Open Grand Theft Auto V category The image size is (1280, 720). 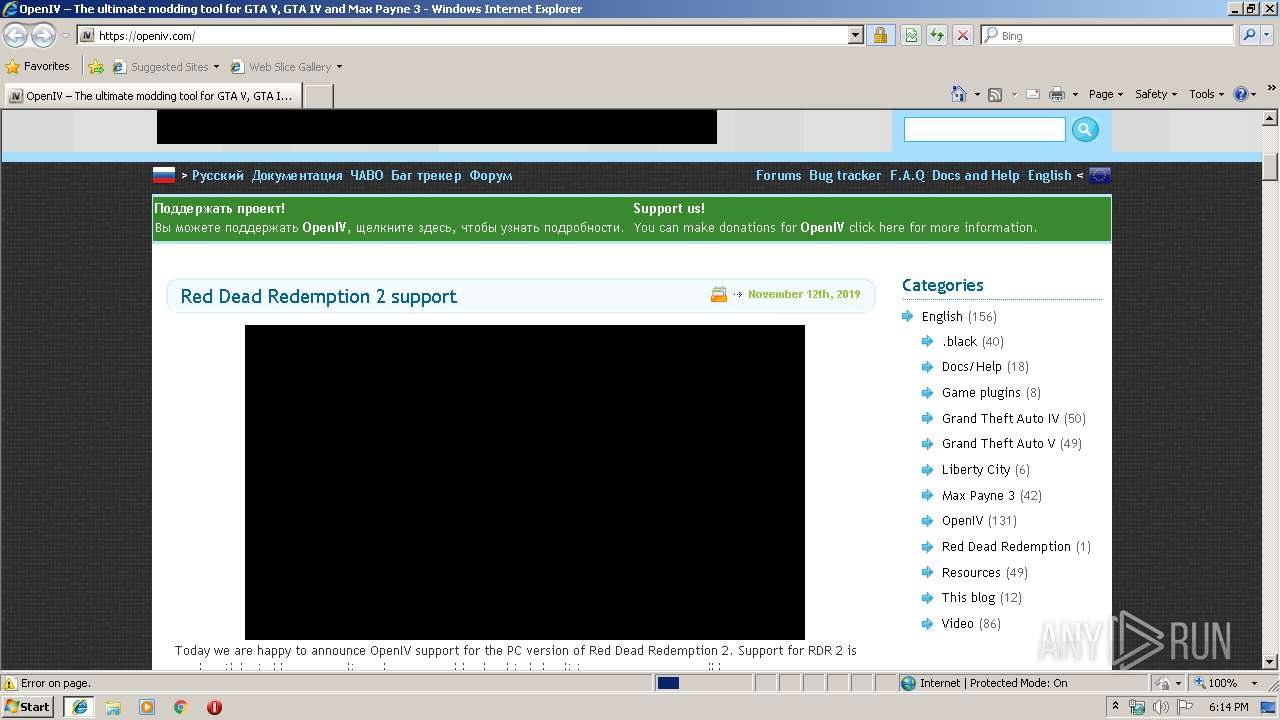(998, 443)
